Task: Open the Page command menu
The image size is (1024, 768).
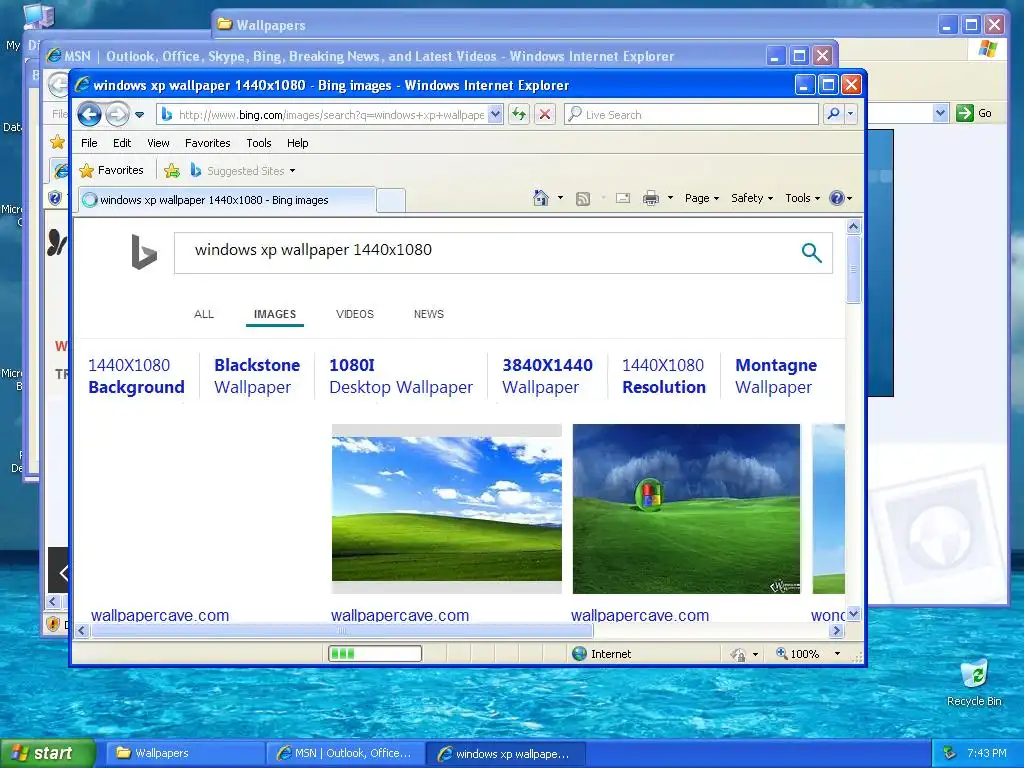Action: pos(702,198)
